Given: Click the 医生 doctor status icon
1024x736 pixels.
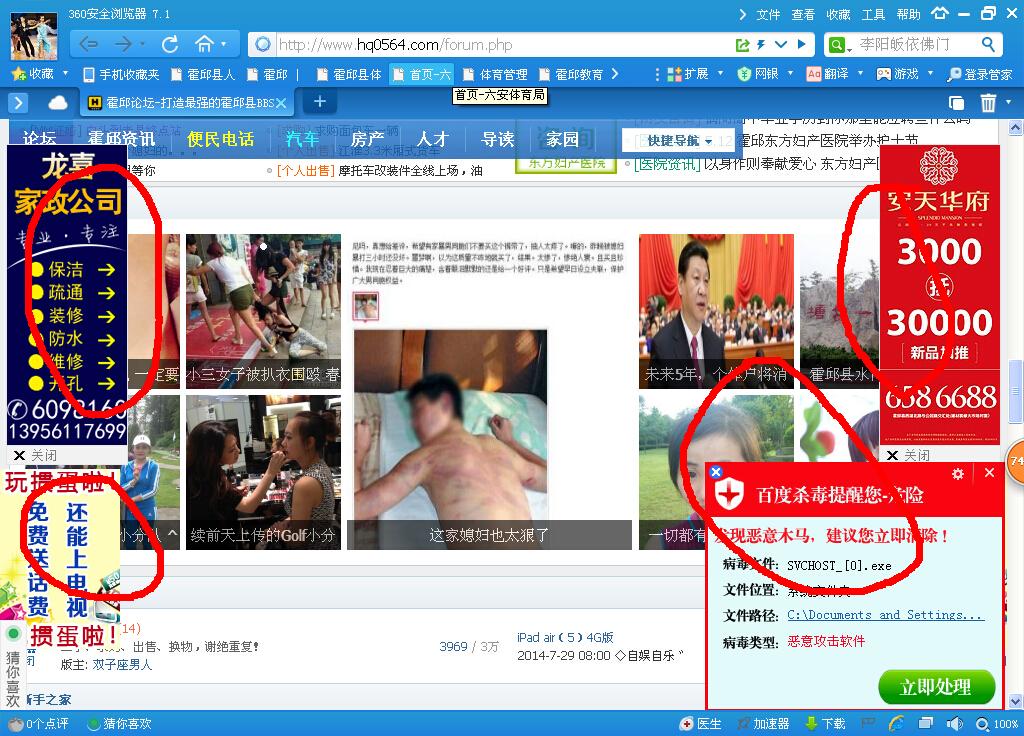Looking at the screenshot, I should tap(701, 724).
